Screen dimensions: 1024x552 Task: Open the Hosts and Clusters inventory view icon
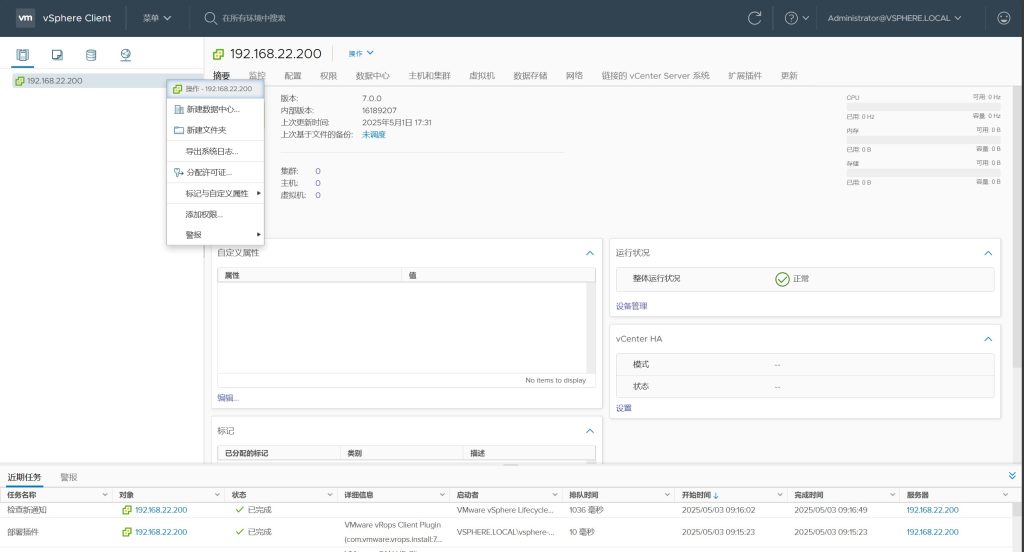[23, 55]
